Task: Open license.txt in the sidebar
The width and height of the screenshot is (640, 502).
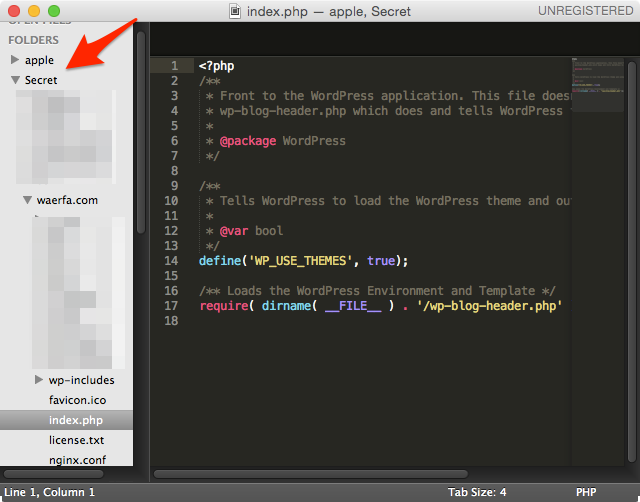Action: (76, 440)
